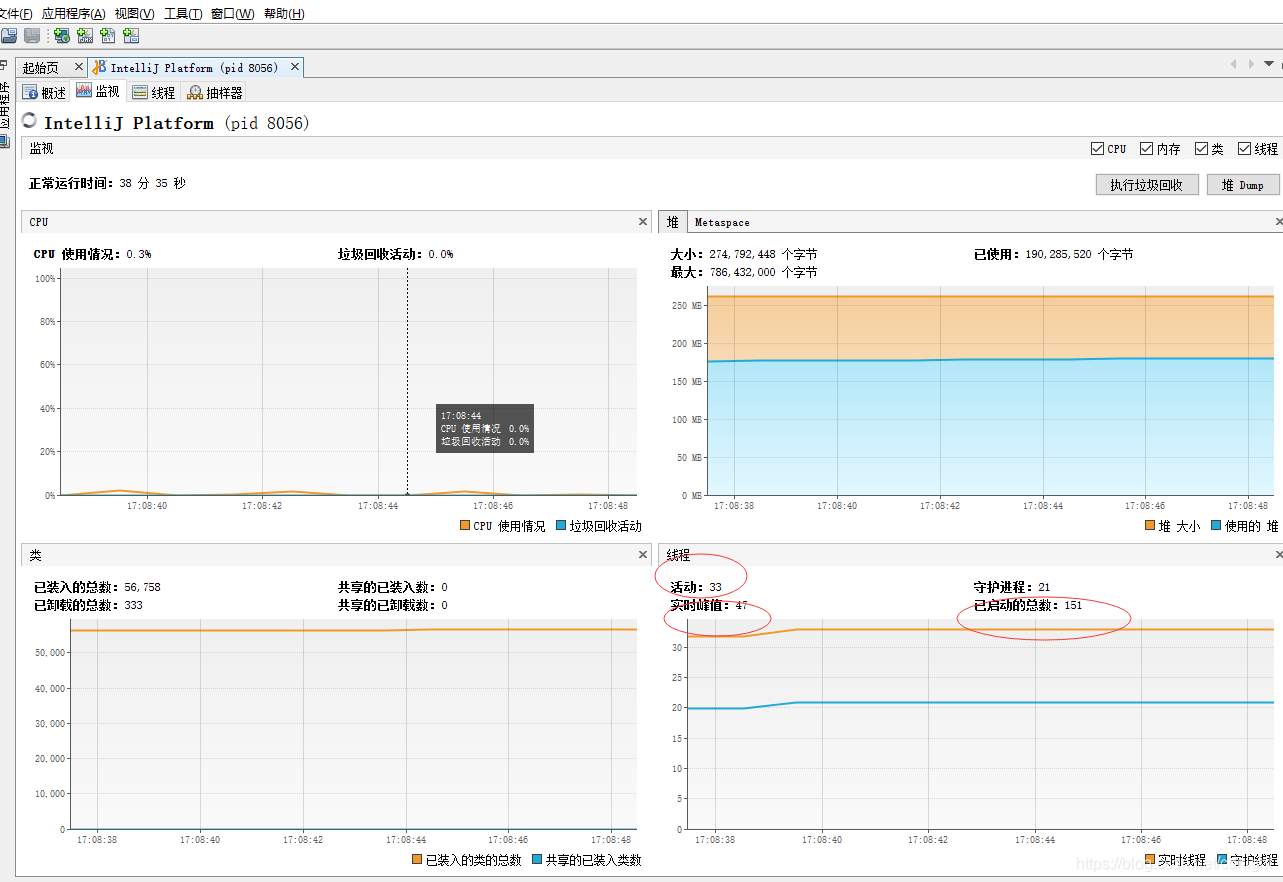
Task: Close the 堆 heap chart panel
Action: click(1279, 222)
